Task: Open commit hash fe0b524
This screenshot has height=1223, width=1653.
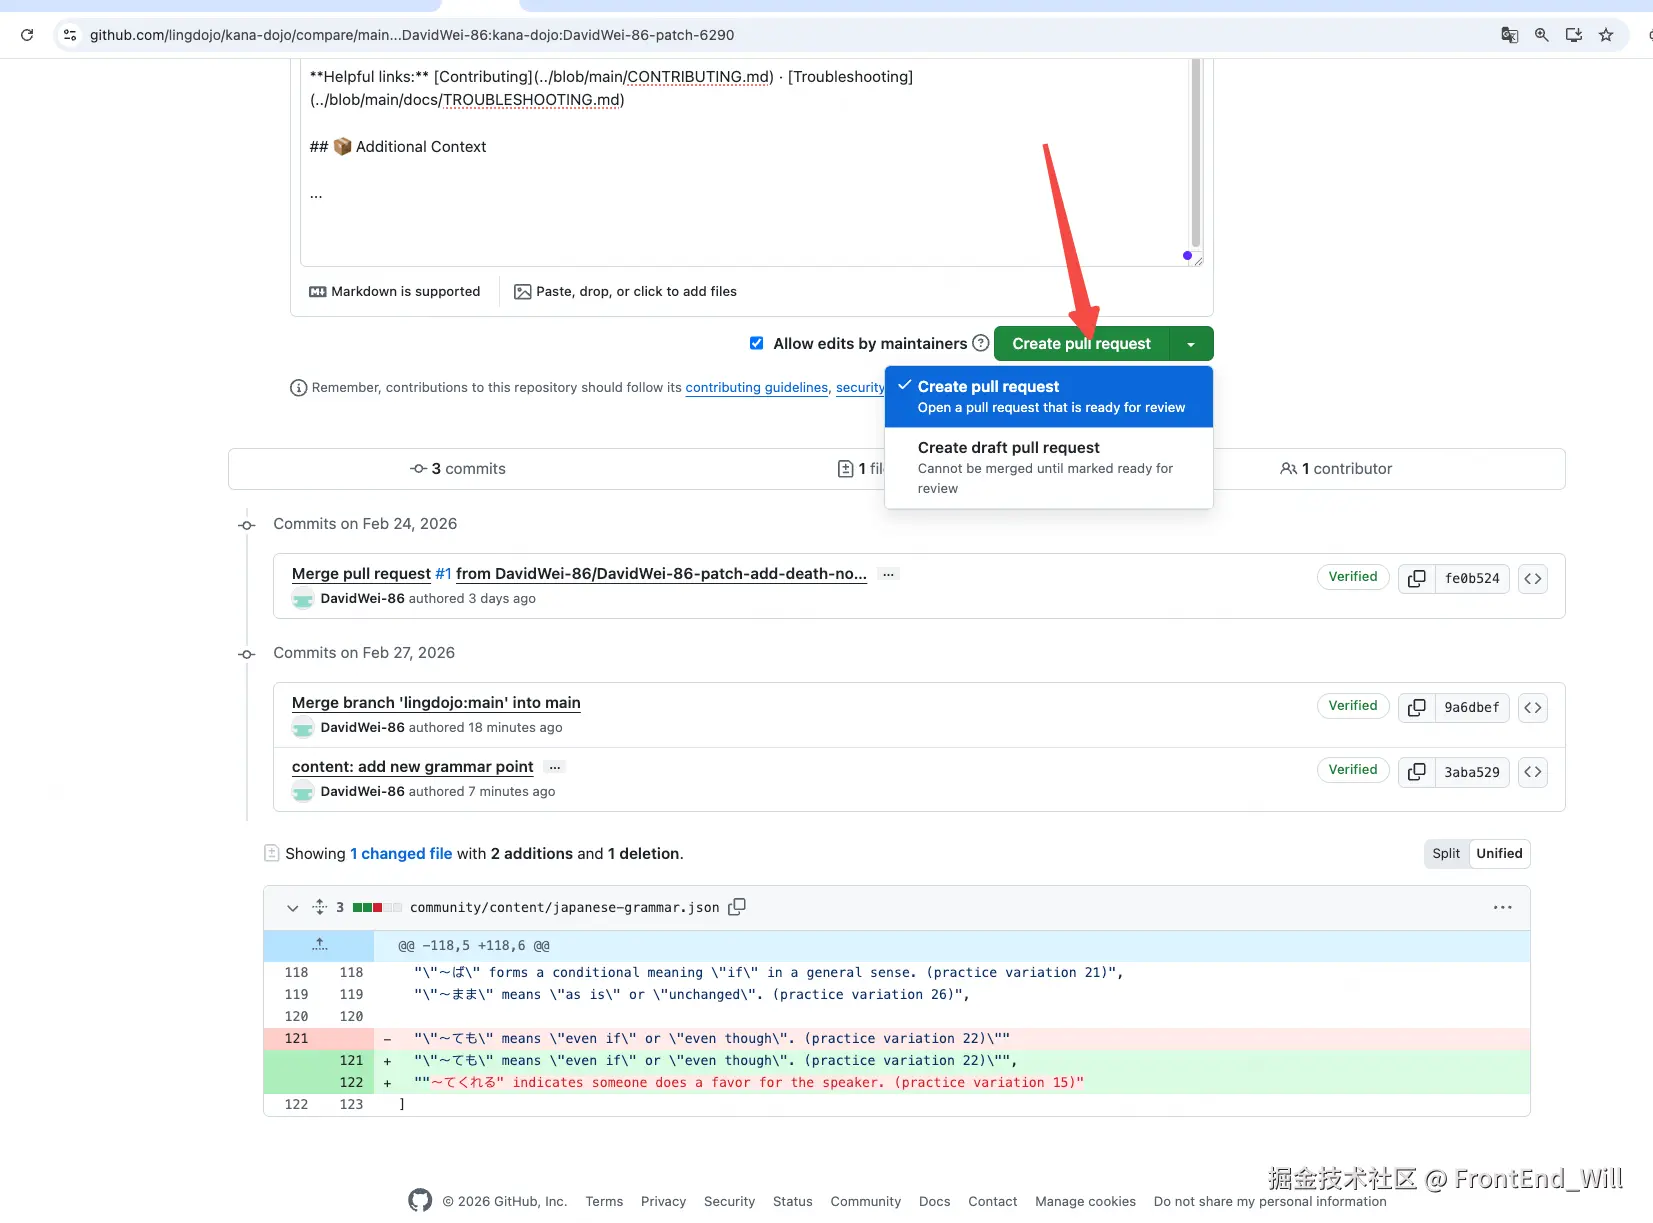Action: tap(1472, 579)
